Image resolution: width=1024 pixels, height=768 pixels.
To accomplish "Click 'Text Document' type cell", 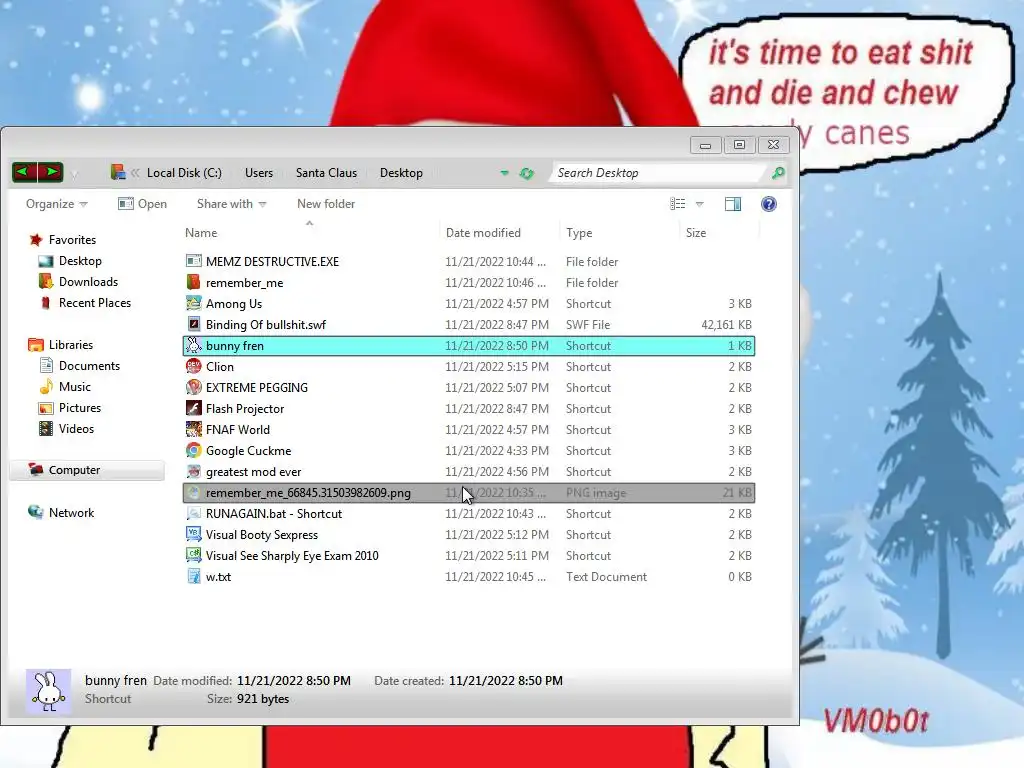I will (x=606, y=577).
